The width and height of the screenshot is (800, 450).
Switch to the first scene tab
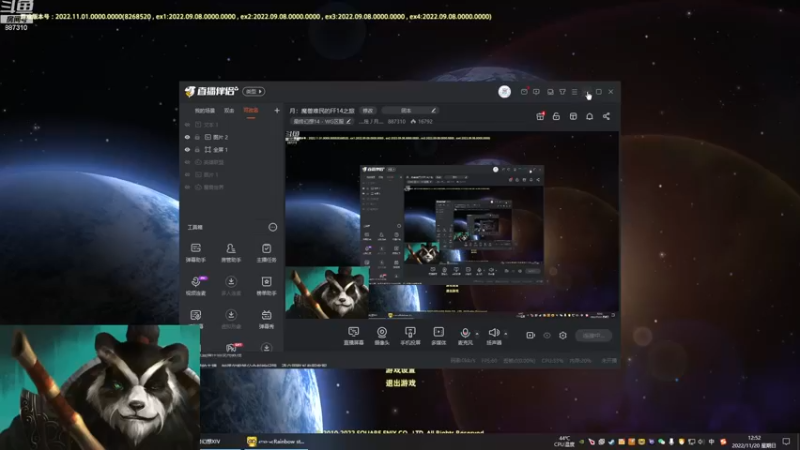click(x=205, y=110)
